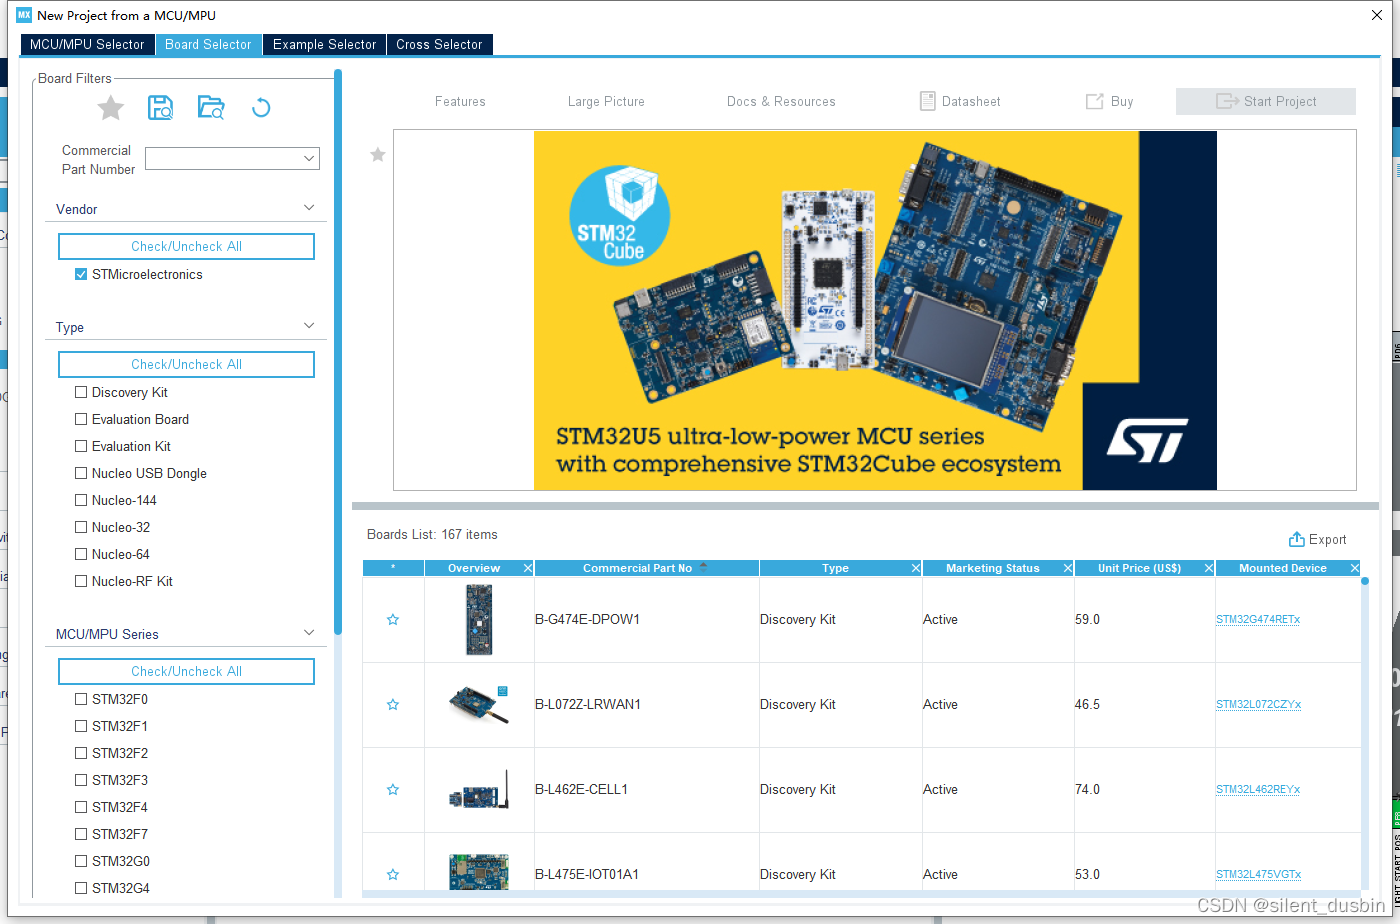Click Check/Uncheck All under Vendor

[x=186, y=246]
